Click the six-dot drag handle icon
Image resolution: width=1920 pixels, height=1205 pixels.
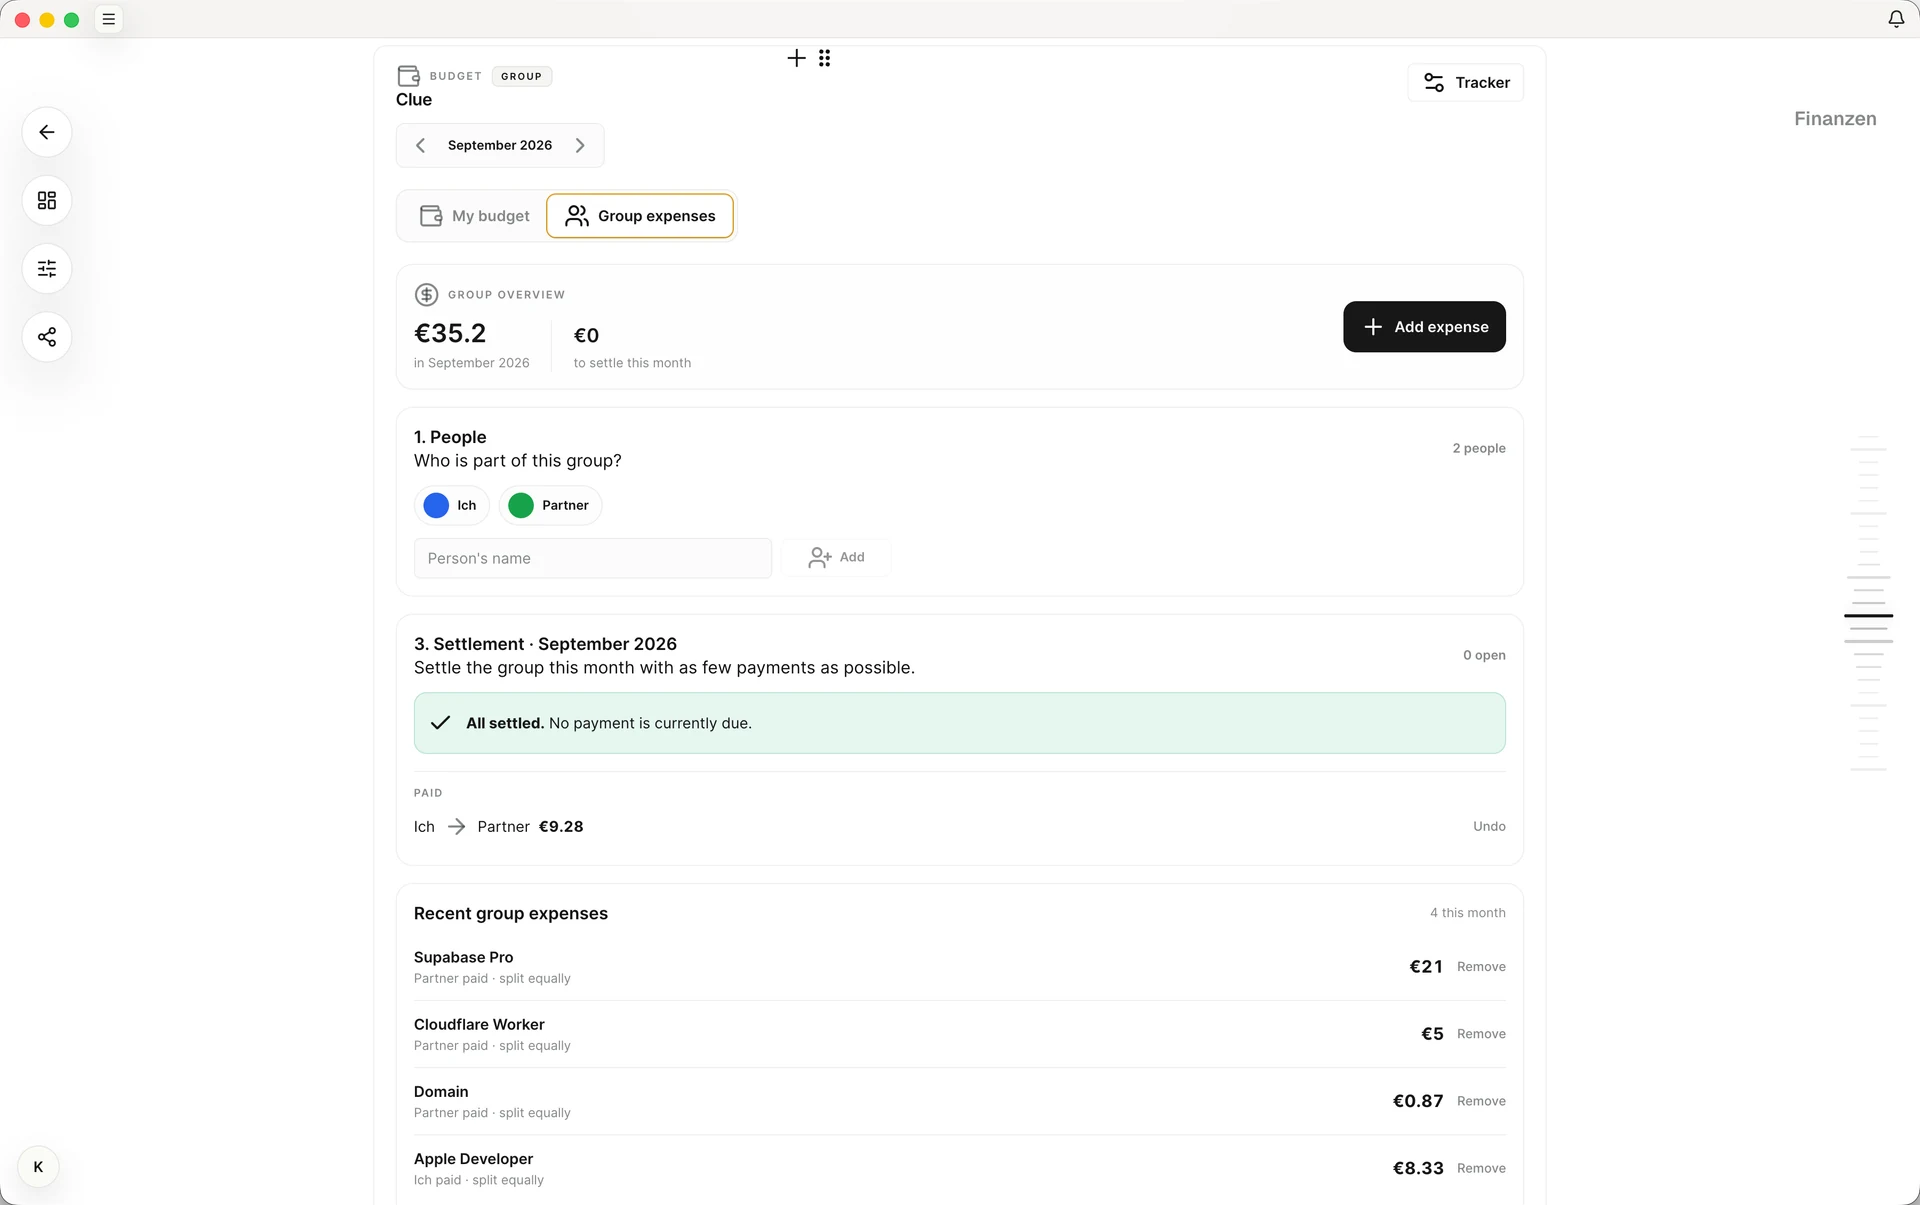click(x=824, y=58)
